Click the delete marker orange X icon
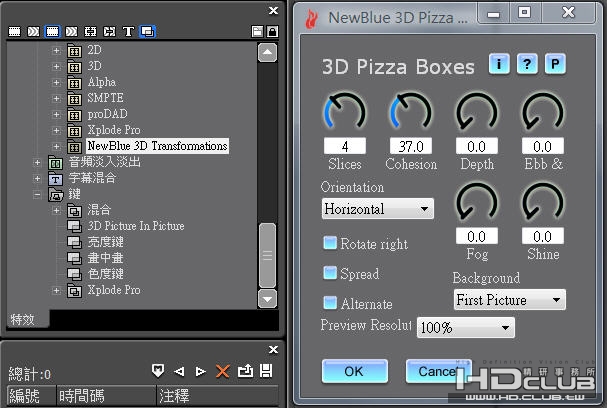Screen dimensions: 607x408 [223, 371]
